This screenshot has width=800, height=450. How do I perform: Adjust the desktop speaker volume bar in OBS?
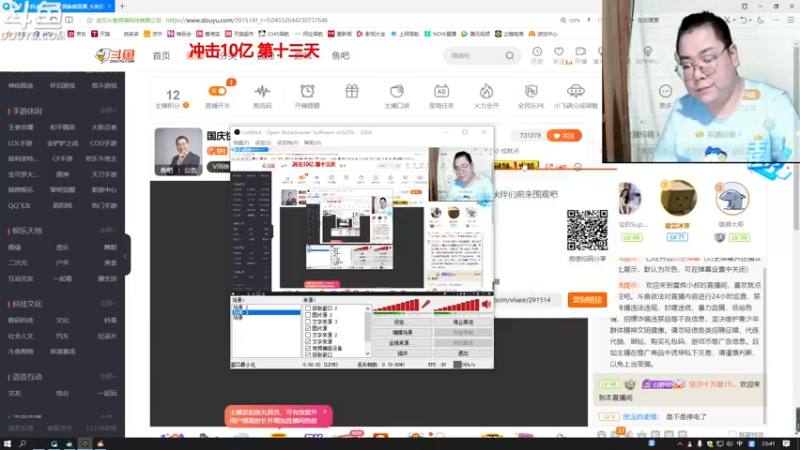pyautogui.click(x=457, y=305)
